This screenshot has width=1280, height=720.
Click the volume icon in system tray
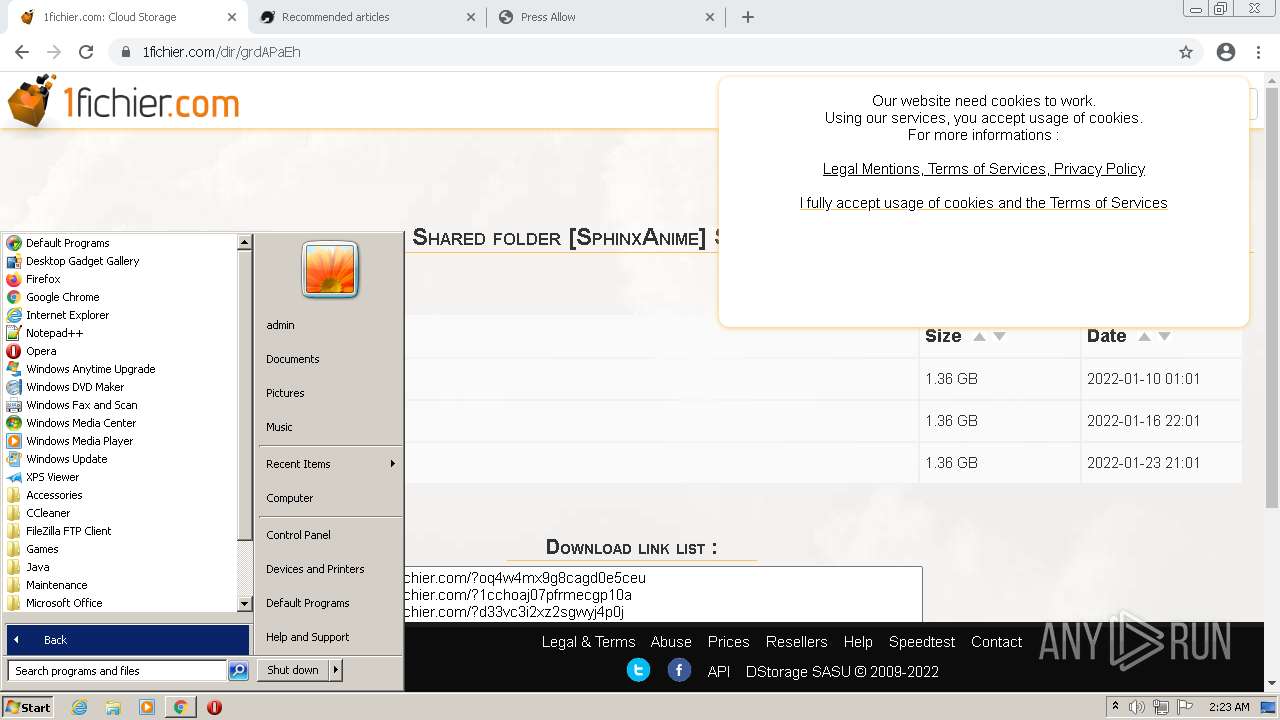1137,707
